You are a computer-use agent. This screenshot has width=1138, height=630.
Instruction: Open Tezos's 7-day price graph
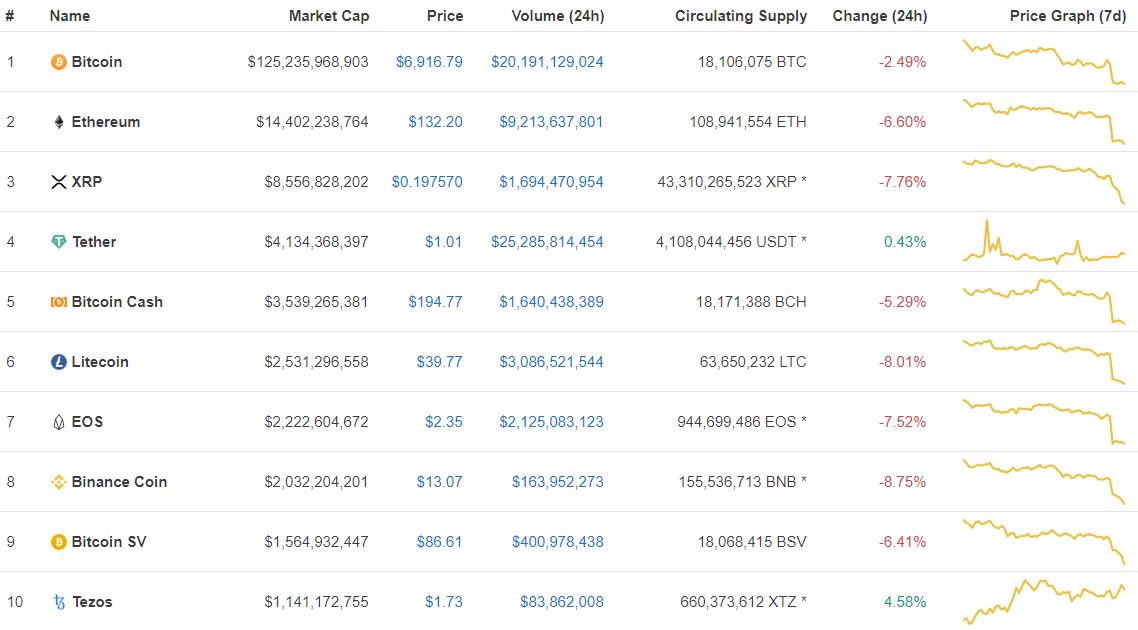pyautogui.click(x=1044, y=602)
